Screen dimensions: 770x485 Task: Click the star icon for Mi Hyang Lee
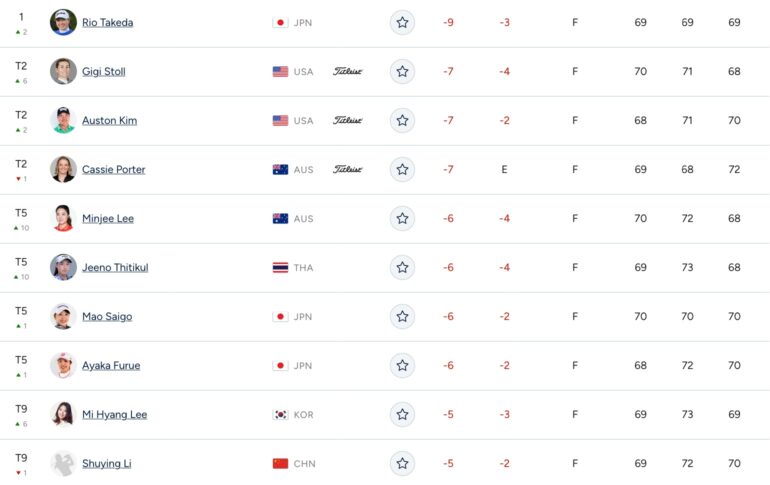402,415
